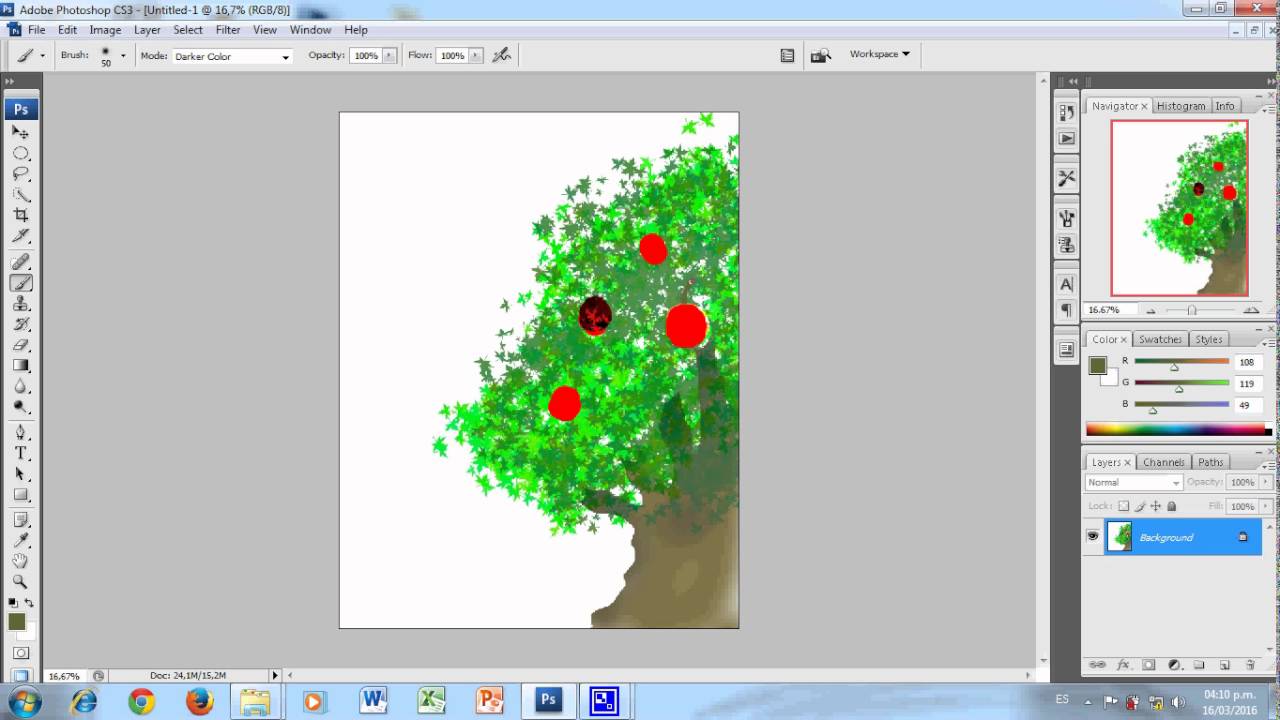Viewport: 1280px width, 720px height.
Task: Open the Workspace dropdown
Action: pos(880,54)
